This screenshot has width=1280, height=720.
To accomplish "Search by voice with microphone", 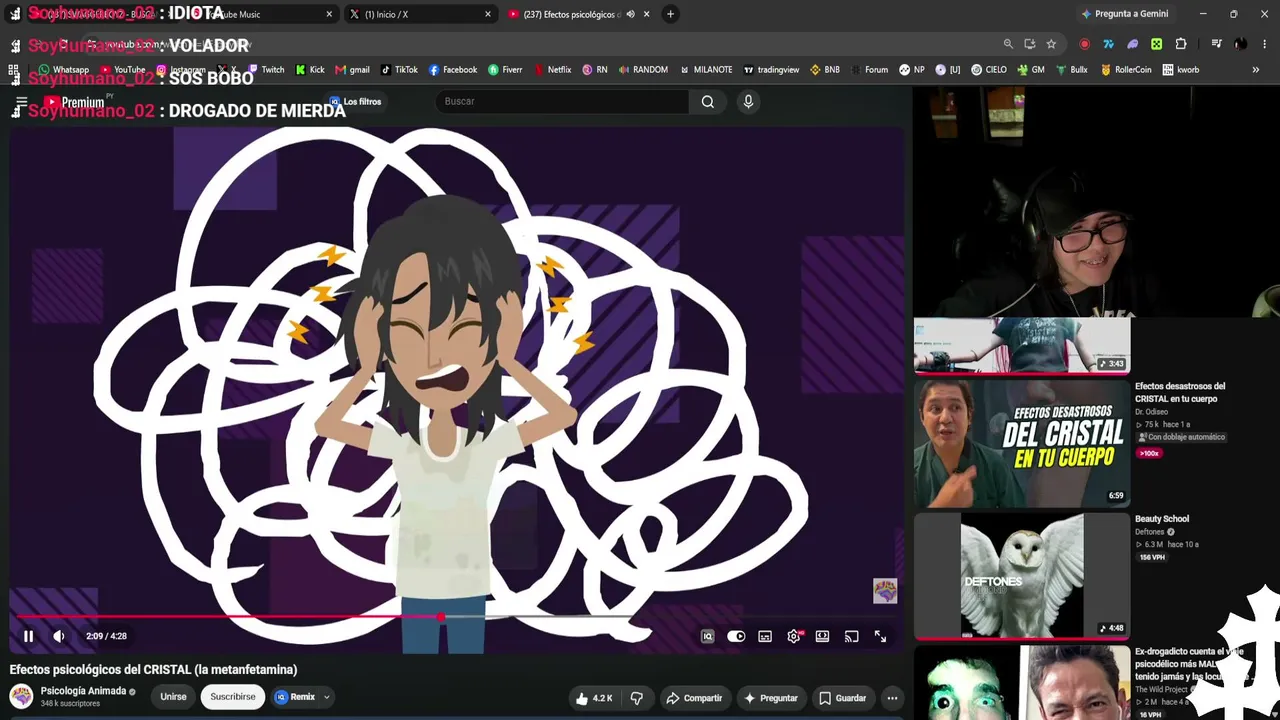I will (x=748, y=101).
